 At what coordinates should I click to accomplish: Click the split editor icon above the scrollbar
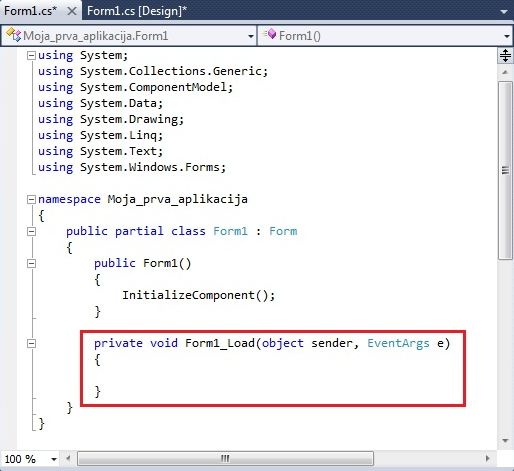pyautogui.click(x=505, y=55)
